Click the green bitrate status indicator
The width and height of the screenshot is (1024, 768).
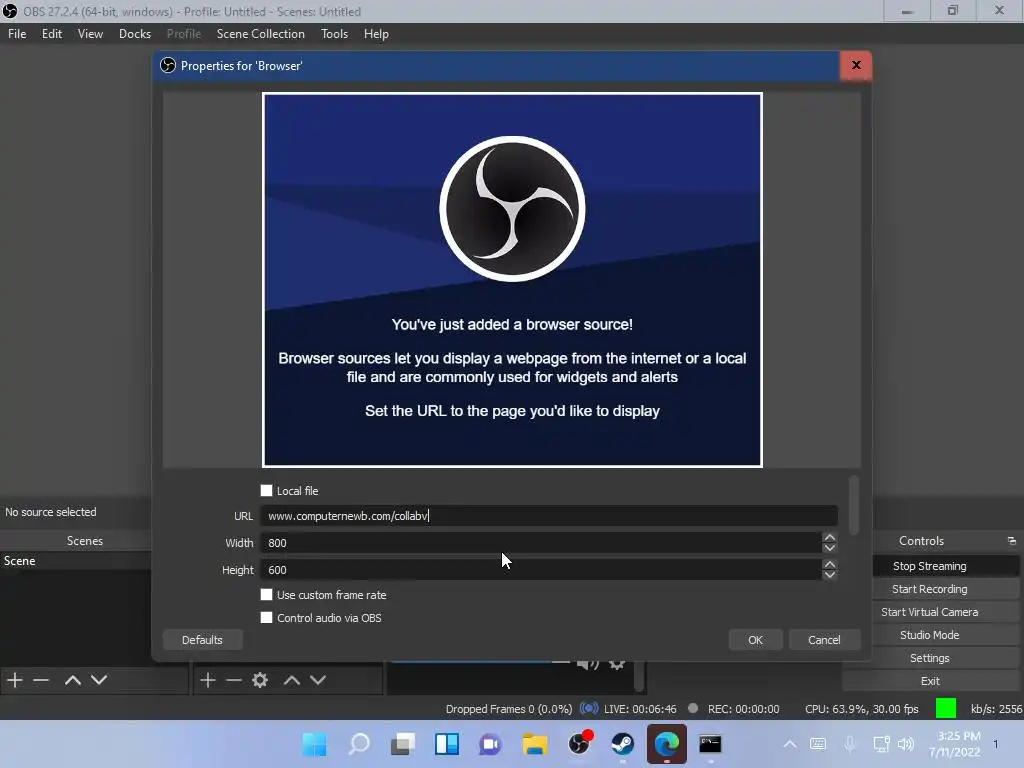[x=946, y=709]
